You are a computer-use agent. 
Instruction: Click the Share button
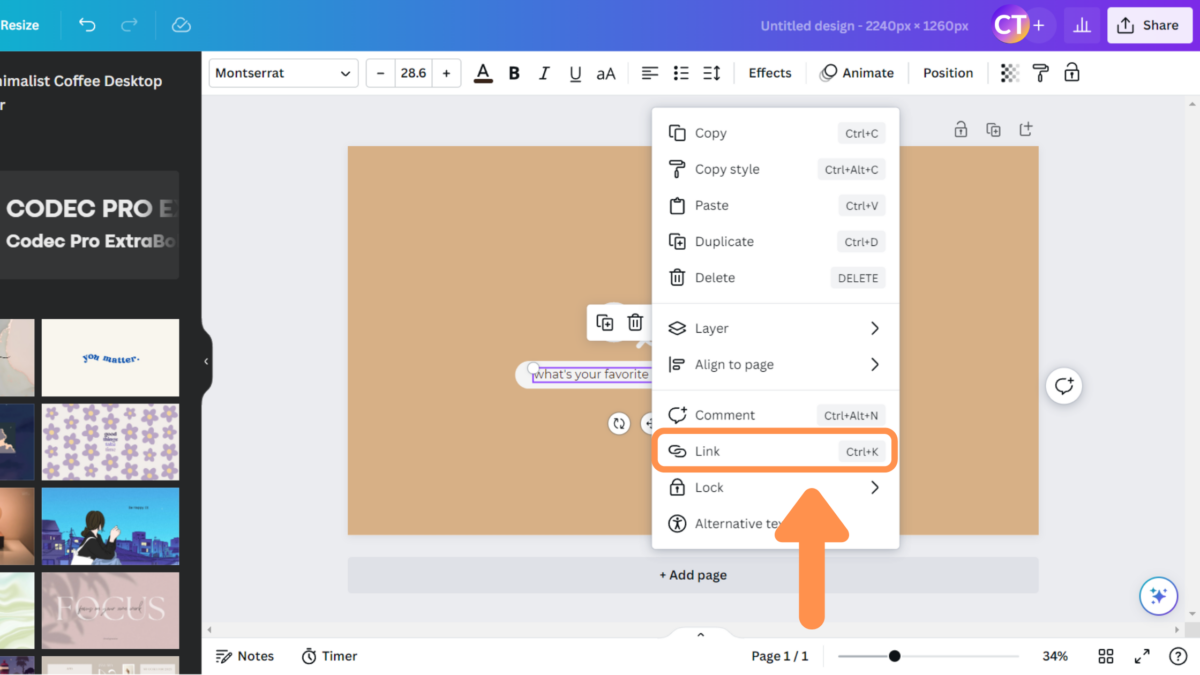click(x=1149, y=25)
